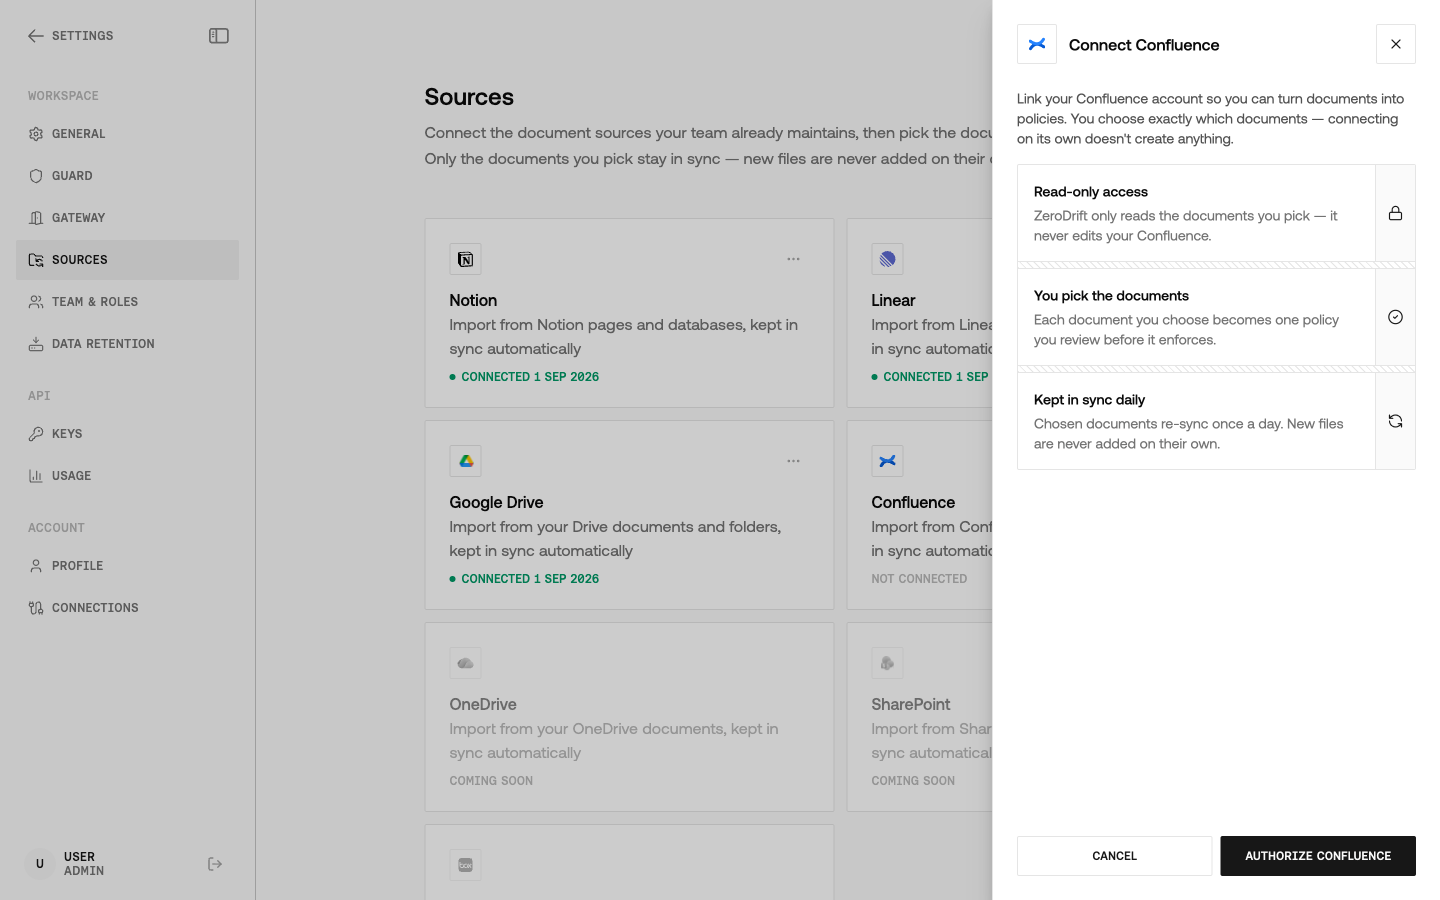Viewport: 1440px width, 900px height.
Task: Open Gateway settings page
Action: [127, 218]
